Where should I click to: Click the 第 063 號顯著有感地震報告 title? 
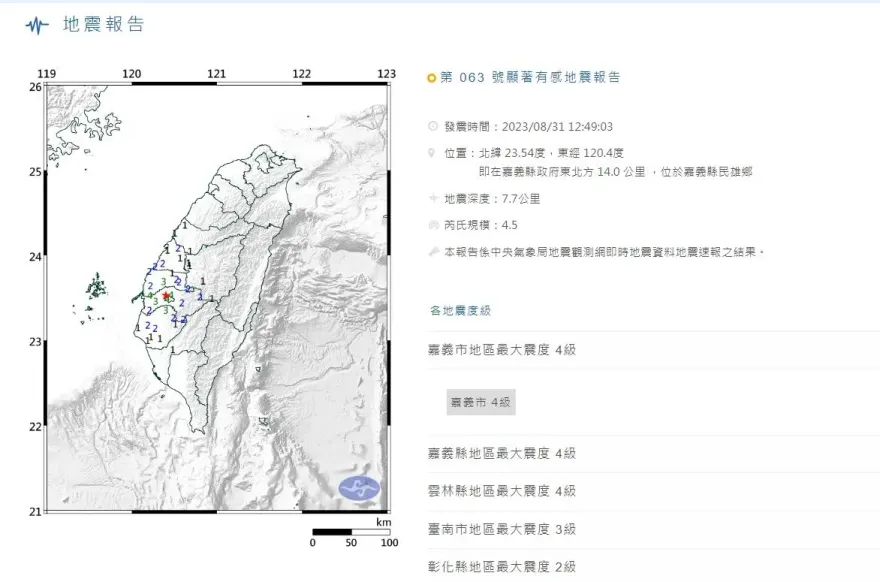point(530,77)
